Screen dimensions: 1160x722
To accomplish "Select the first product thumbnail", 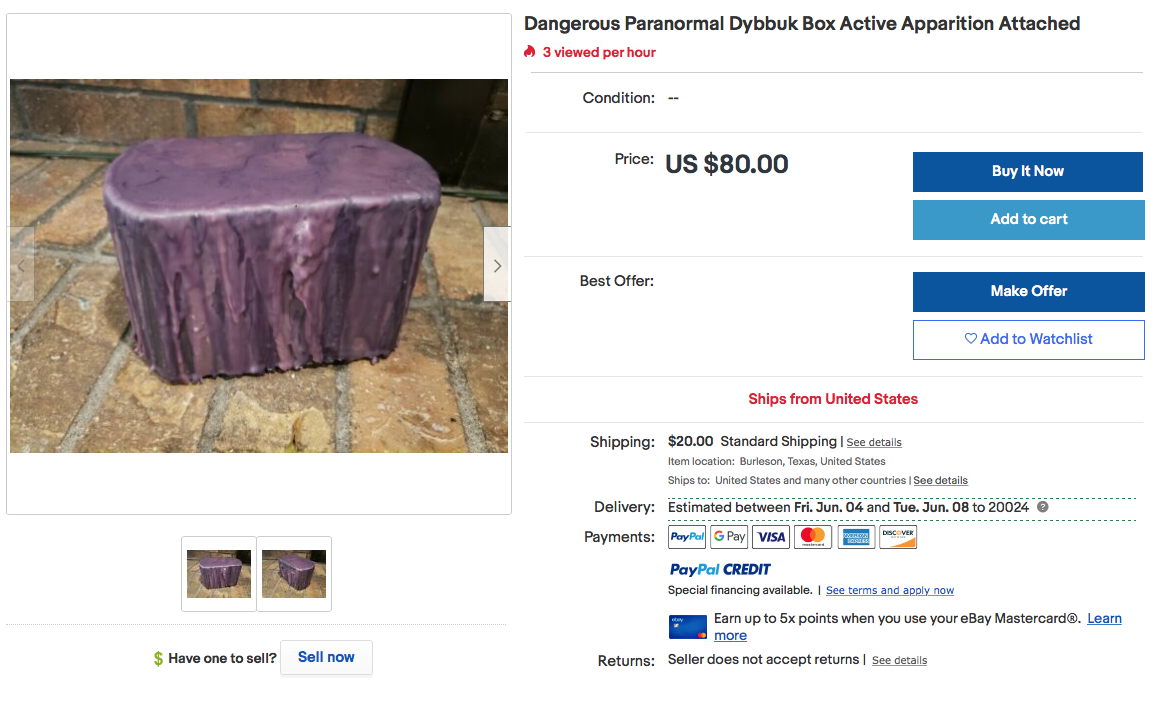I will click(219, 574).
